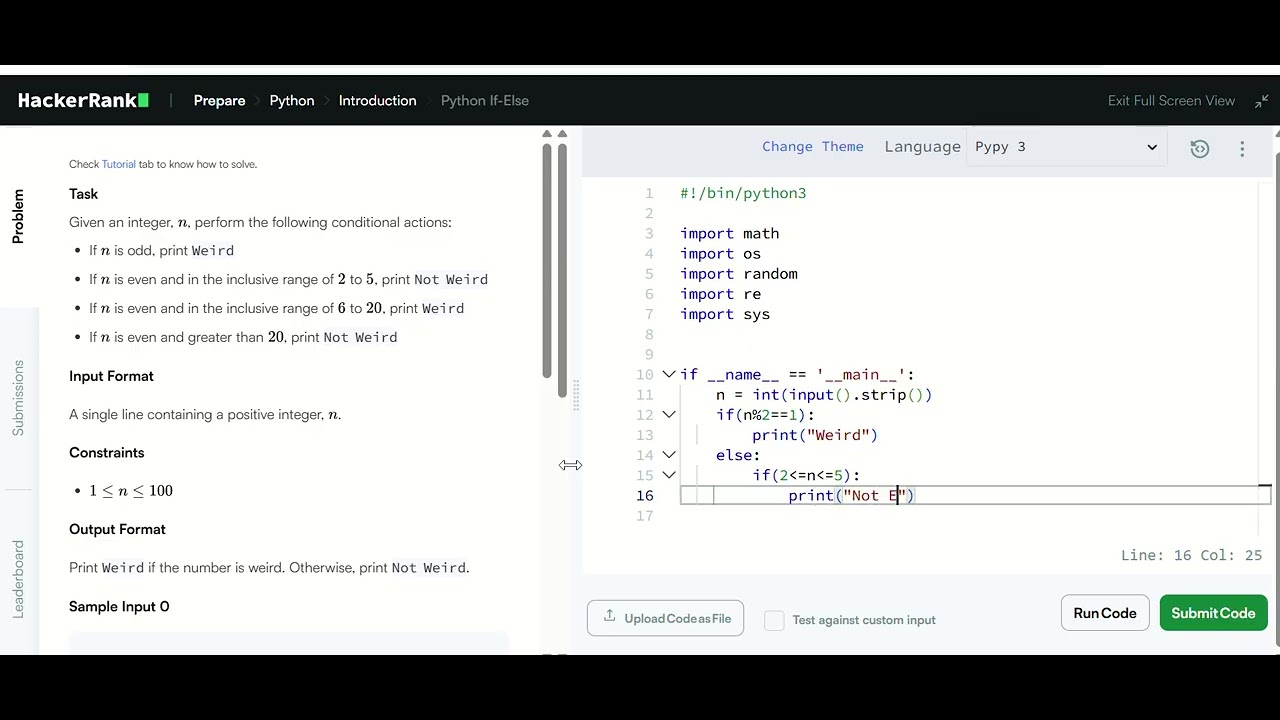The image size is (1280, 720).
Task: Go to Python in the breadcrumb
Action: (x=292, y=100)
